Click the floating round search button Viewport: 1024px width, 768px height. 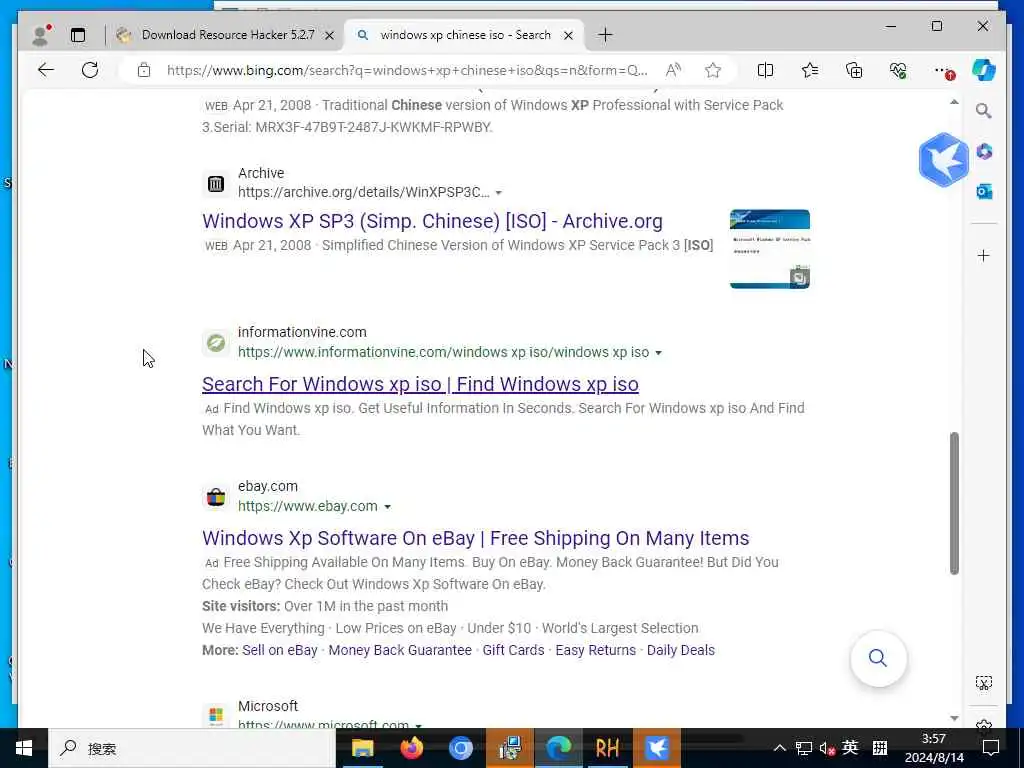coord(878,658)
